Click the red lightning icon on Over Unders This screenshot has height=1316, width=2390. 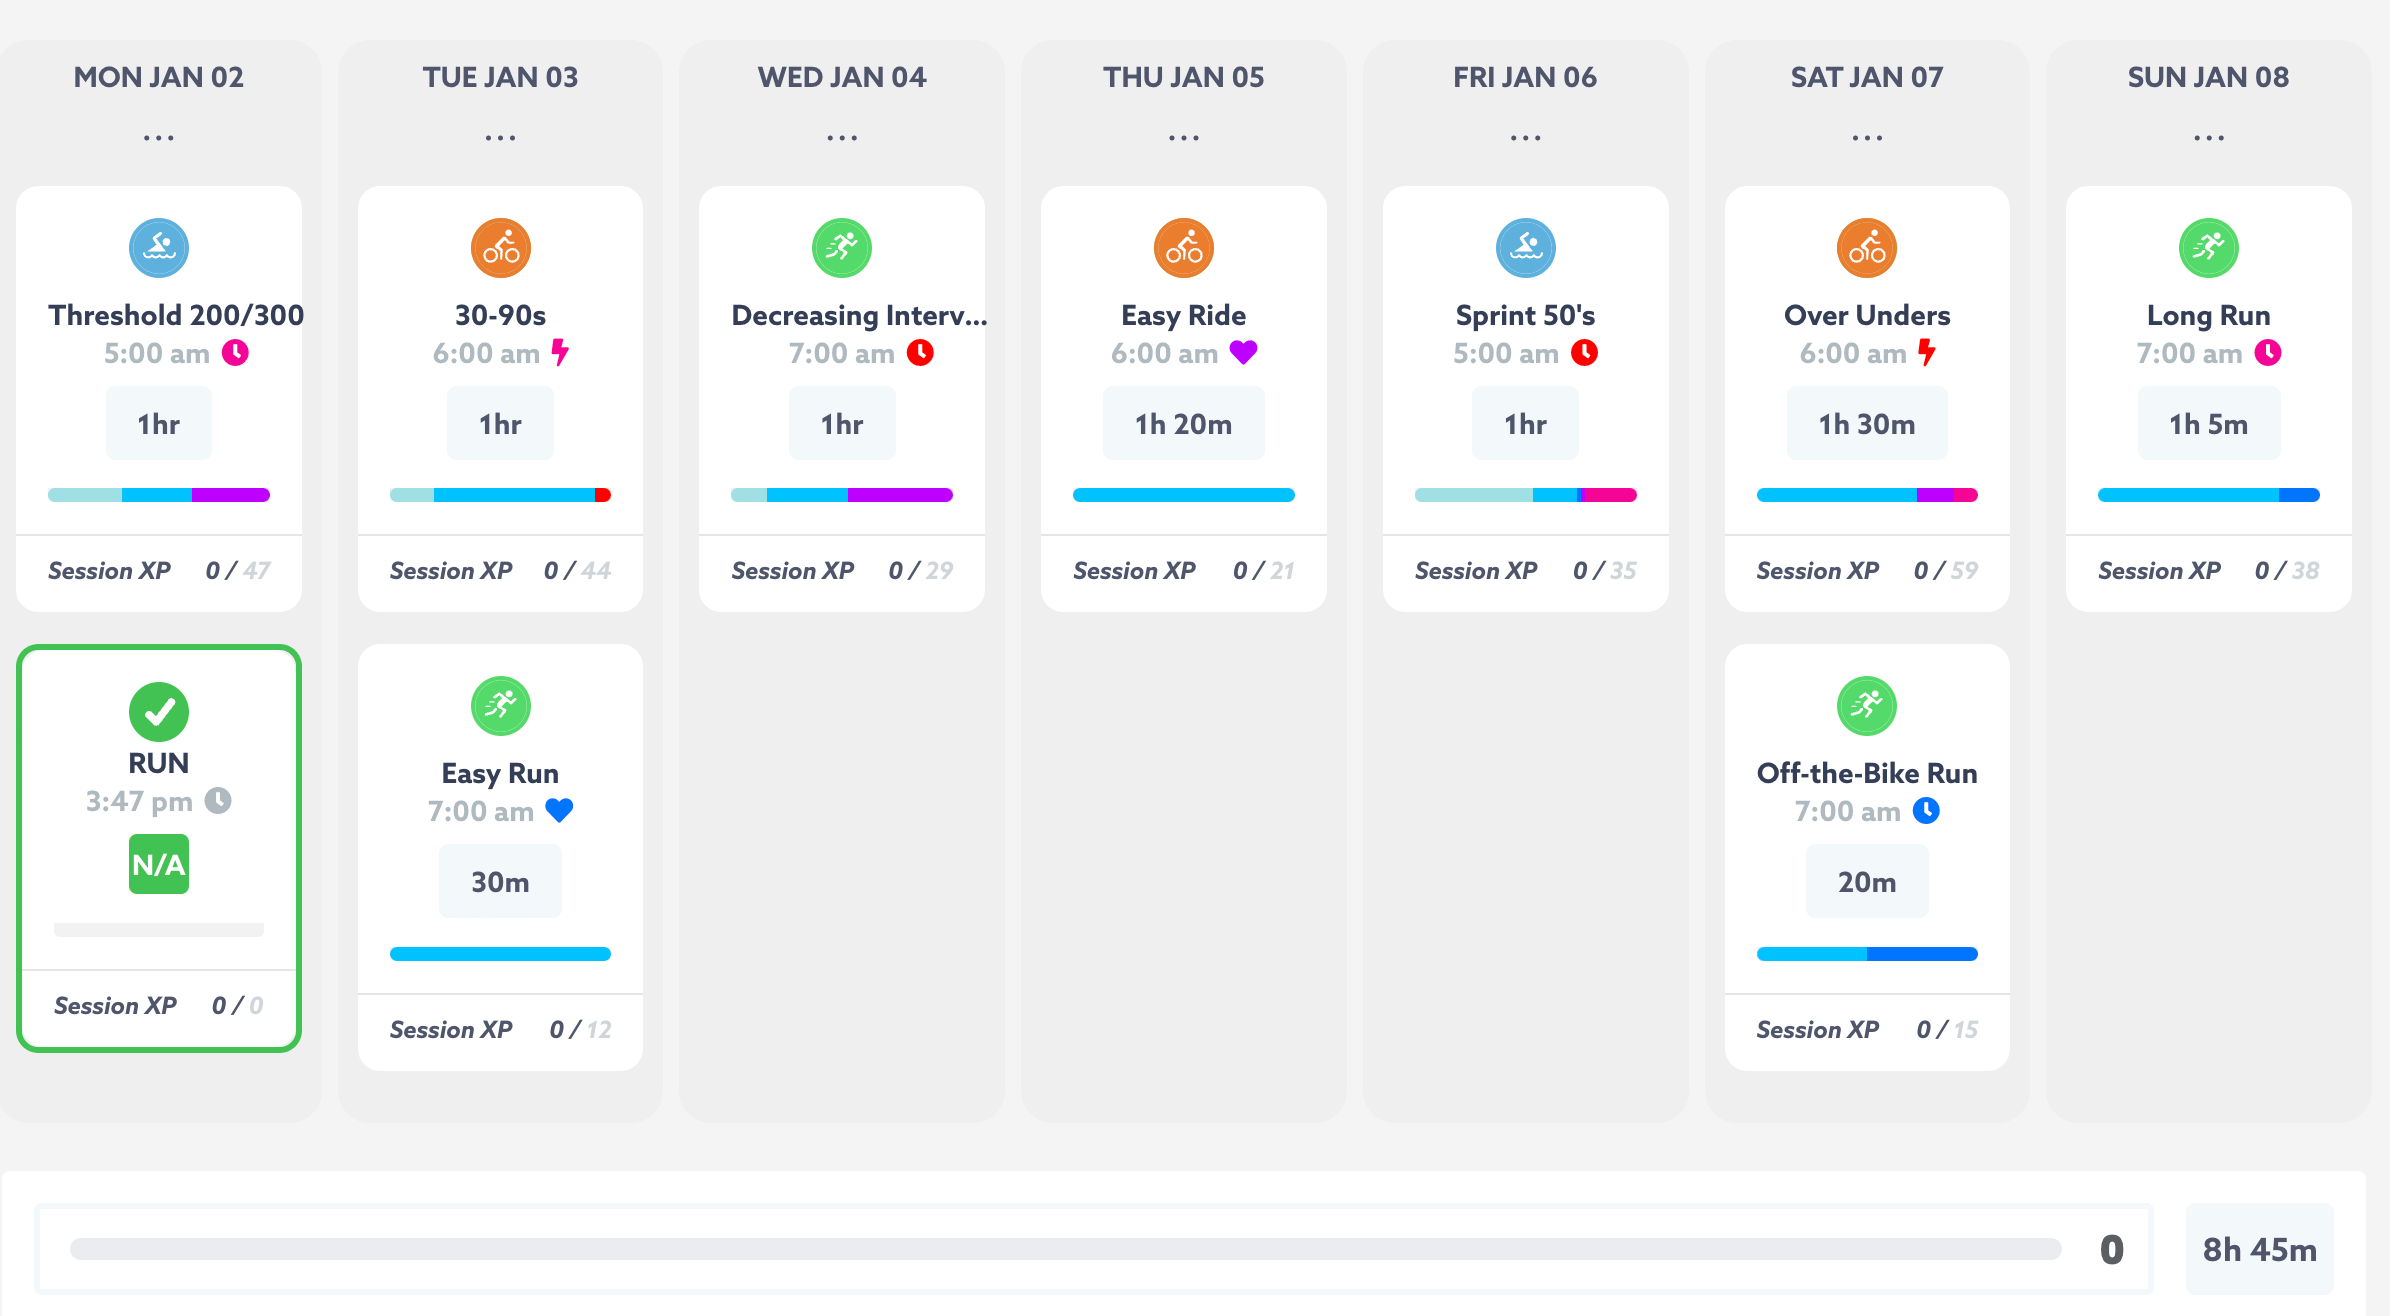point(1926,352)
